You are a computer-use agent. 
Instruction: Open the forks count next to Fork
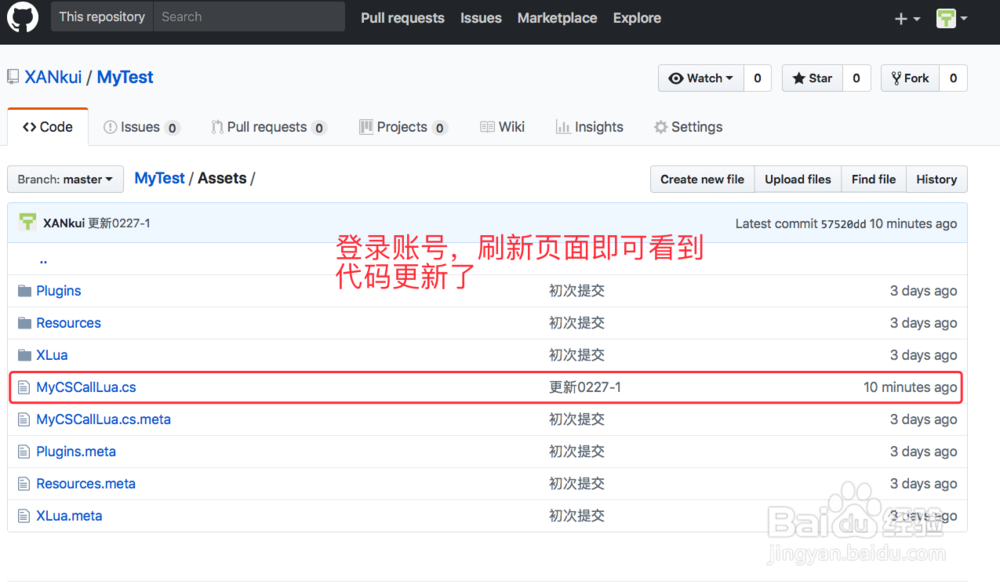point(953,78)
